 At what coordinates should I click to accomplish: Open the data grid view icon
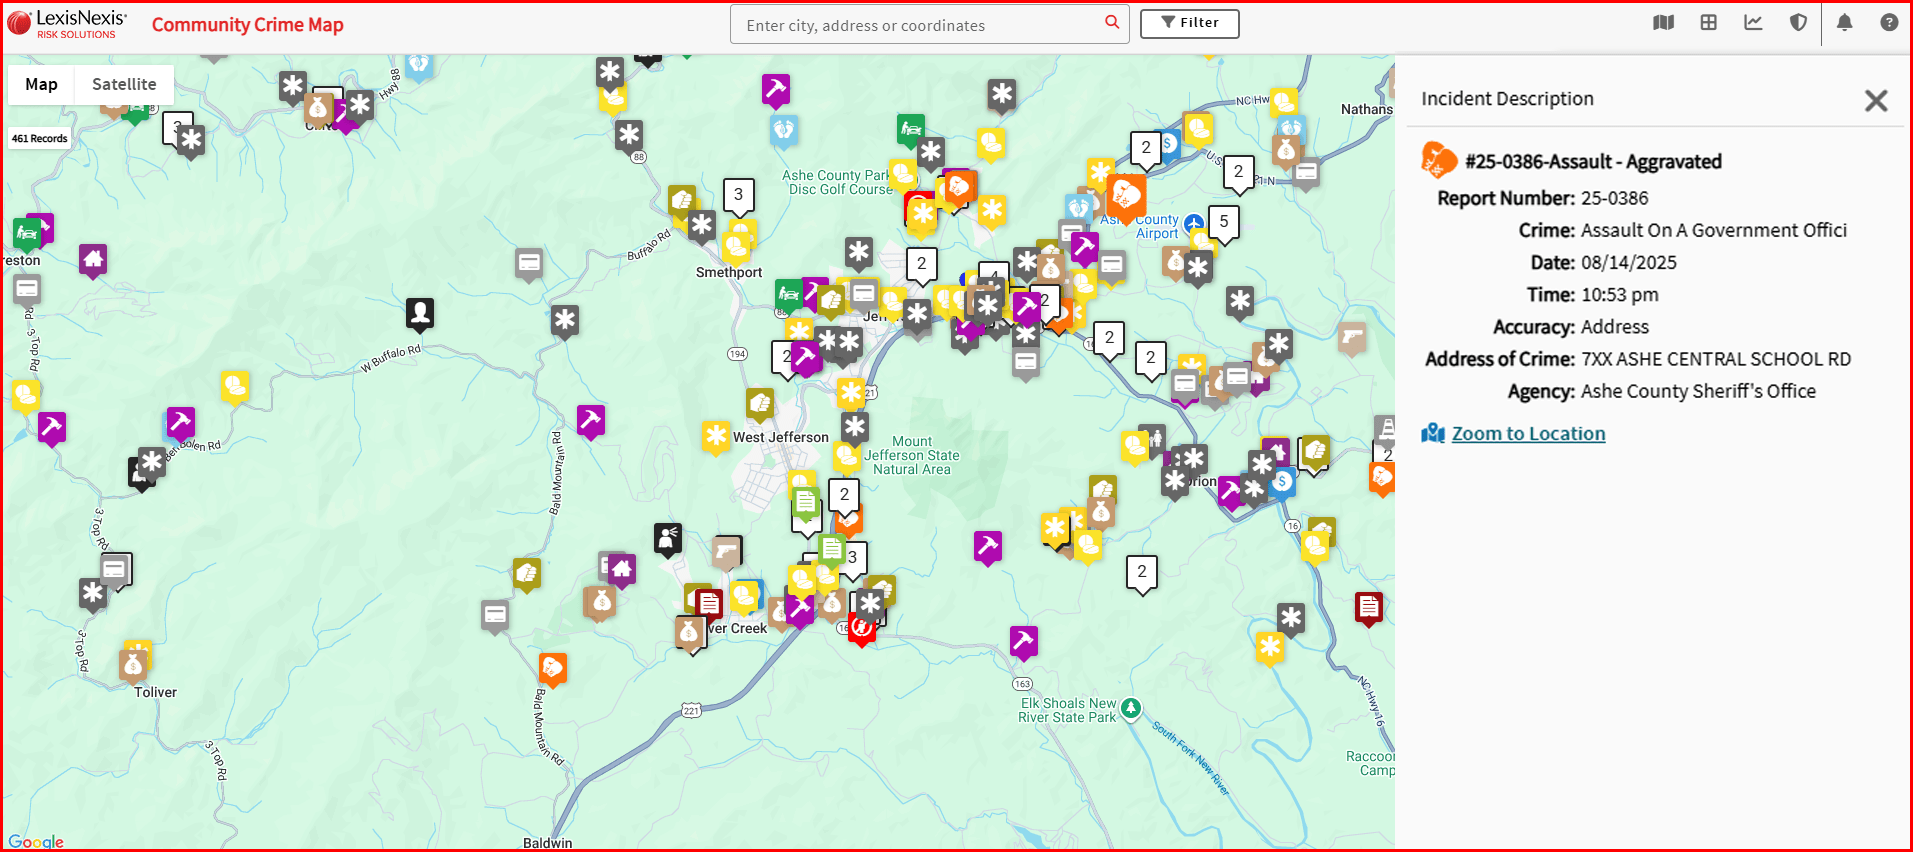(x=1708, y=23)
